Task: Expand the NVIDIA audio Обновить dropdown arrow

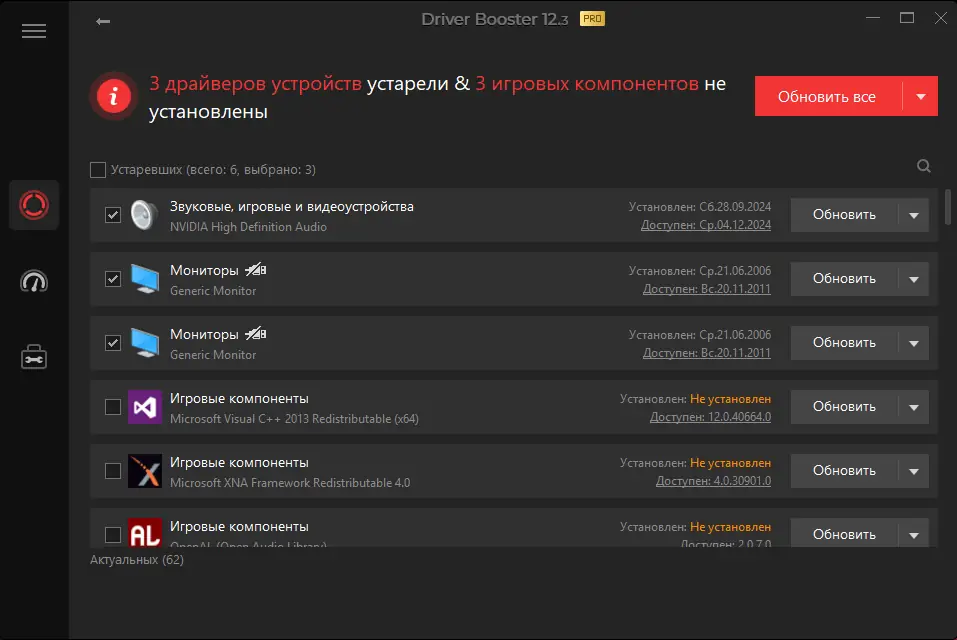Action: coord(914,215)
